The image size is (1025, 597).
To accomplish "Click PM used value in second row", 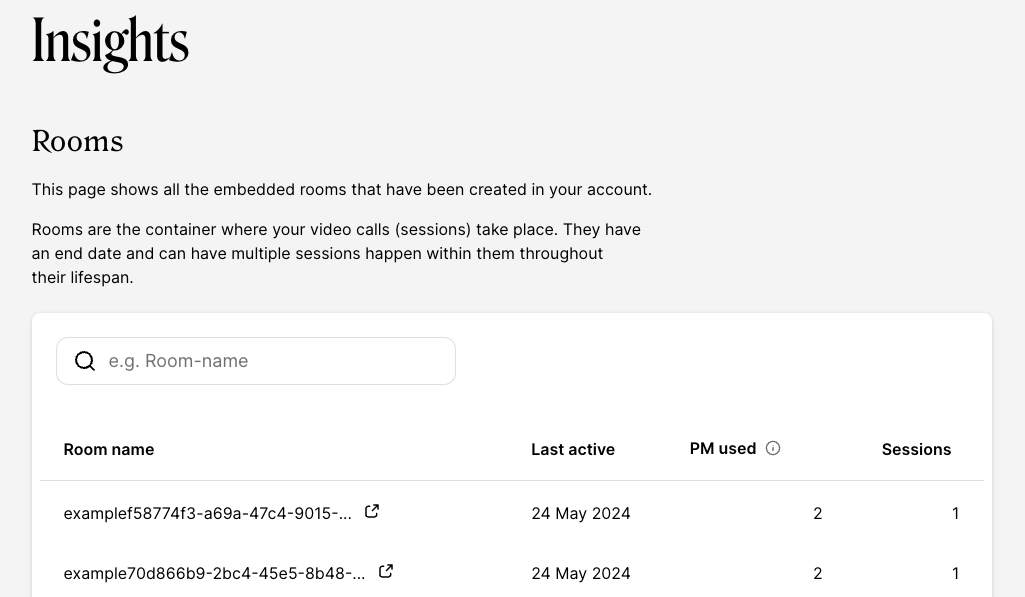I will (x=818, y=573).
